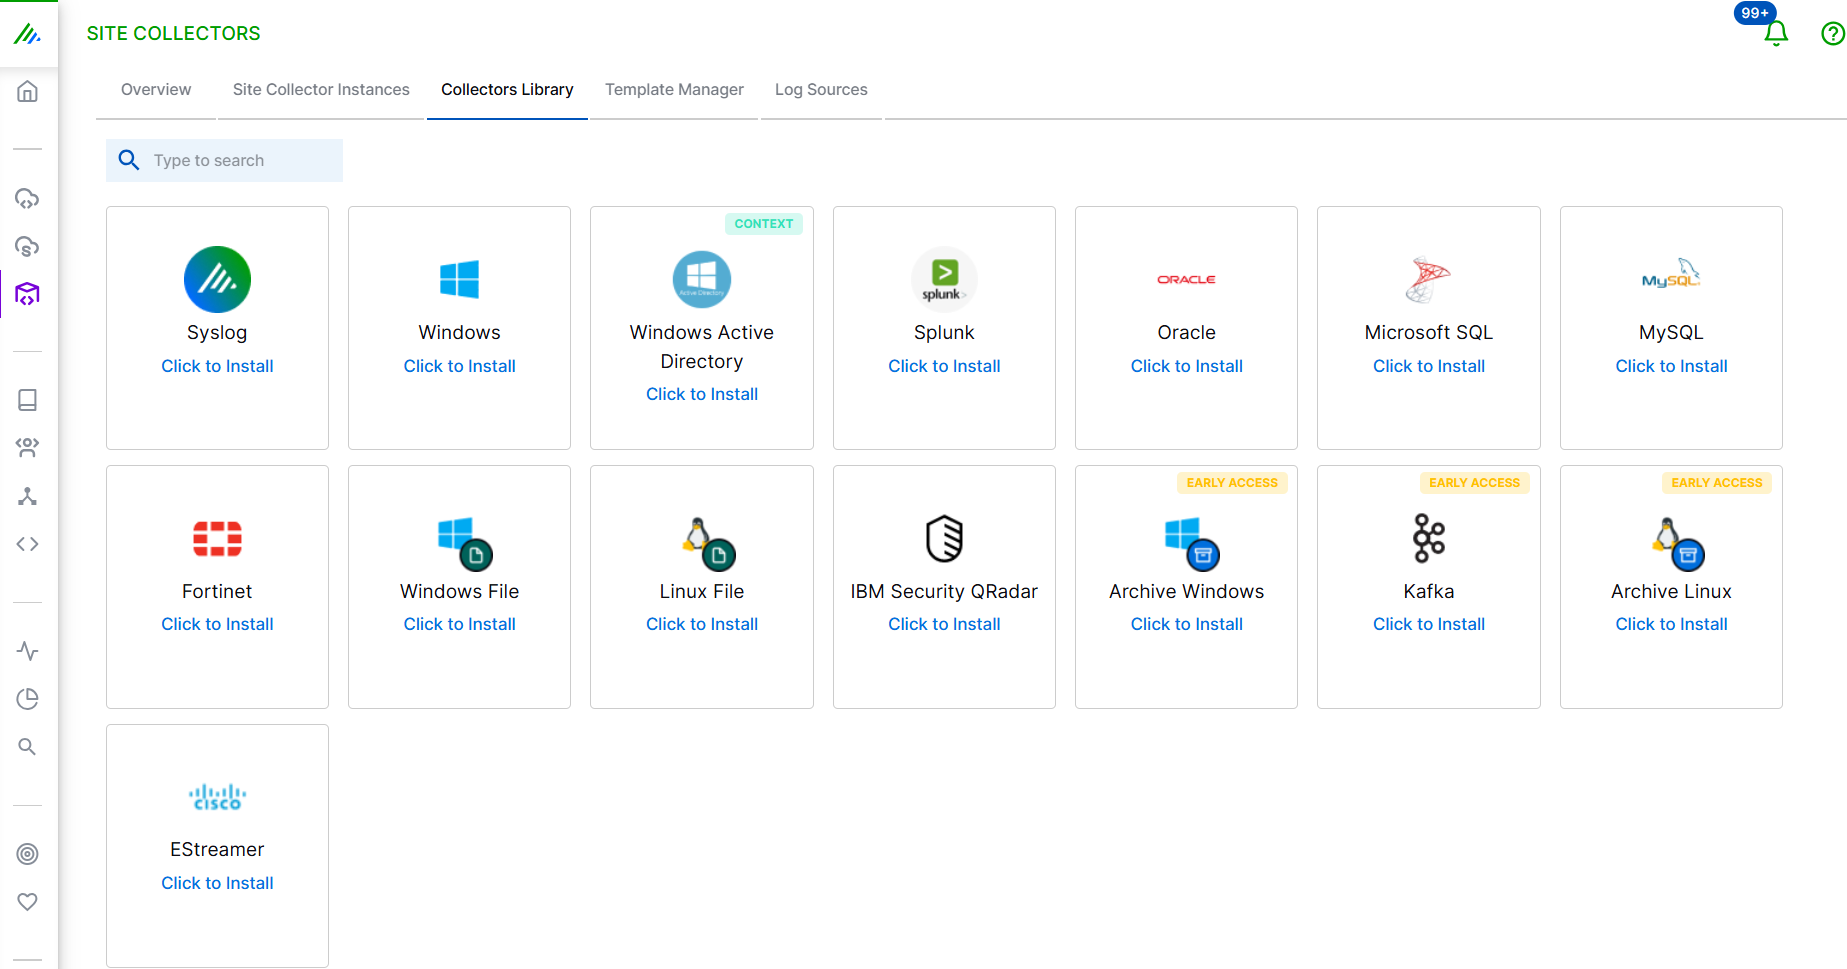Image resolution: width=1847 pixels, height=969 pixels.
Task: Open the help question mark icon
Action: [1833, 34]
